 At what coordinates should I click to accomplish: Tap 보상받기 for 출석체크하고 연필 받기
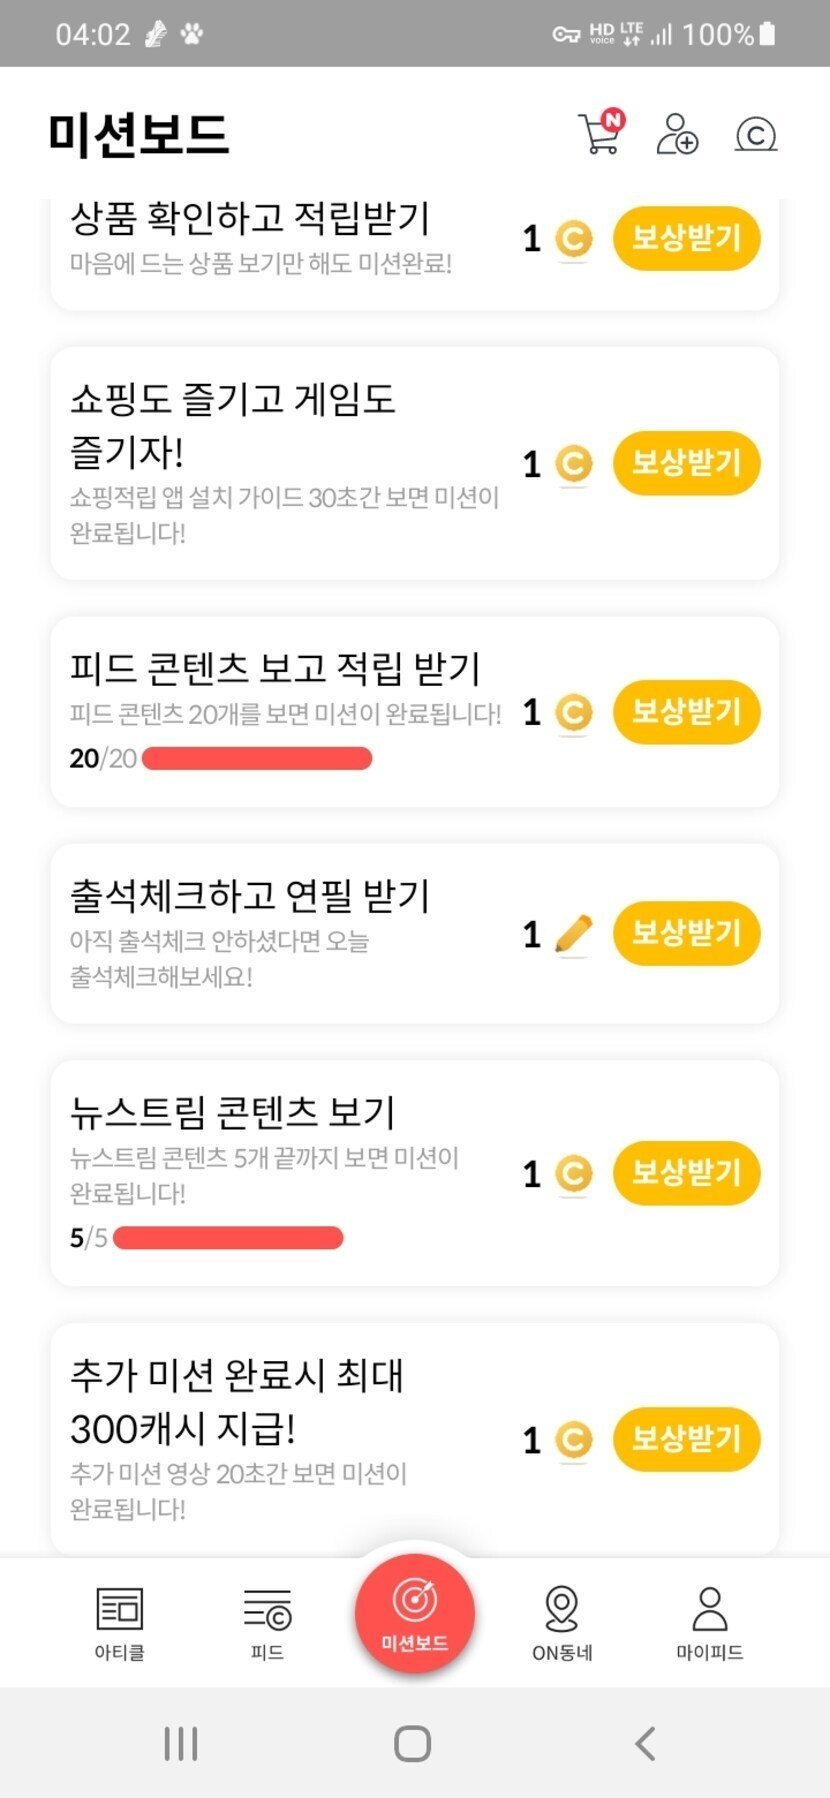click(x=686, y=934)
